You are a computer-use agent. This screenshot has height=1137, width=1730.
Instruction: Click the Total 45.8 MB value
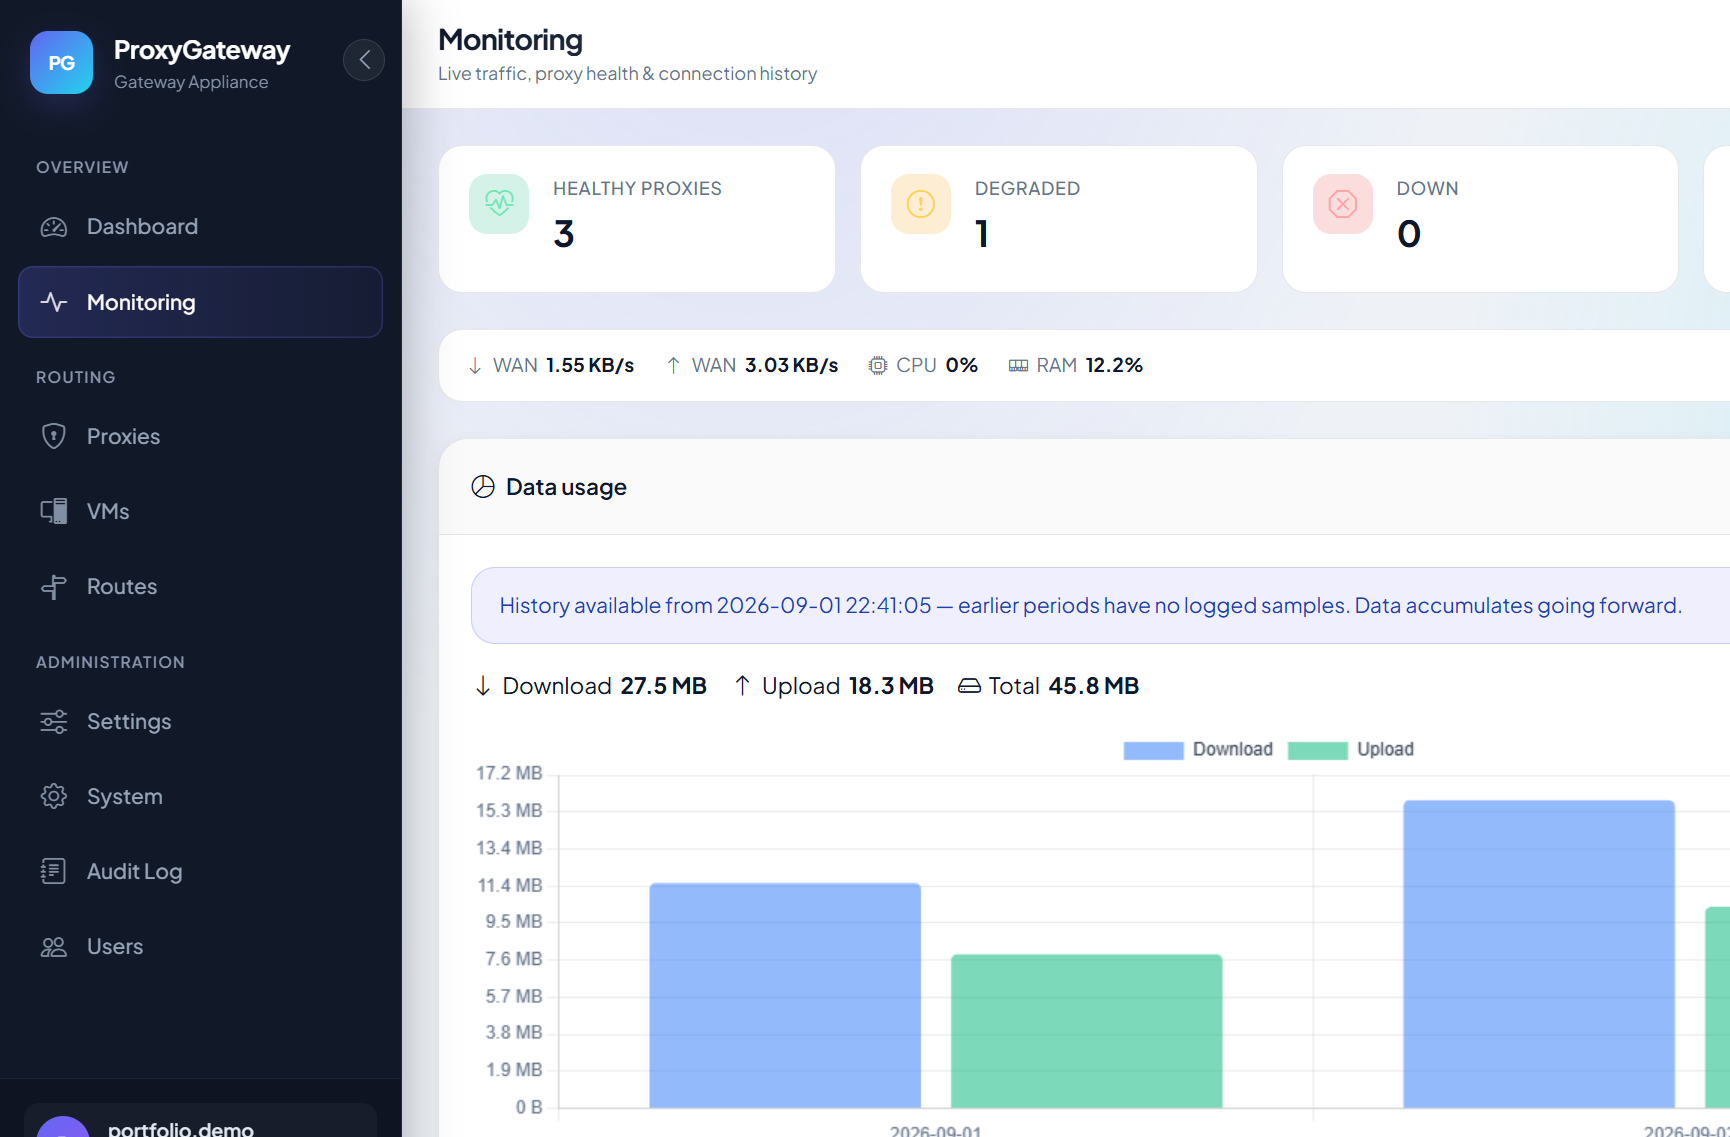pyautogui.click(x=1094, y=686)
